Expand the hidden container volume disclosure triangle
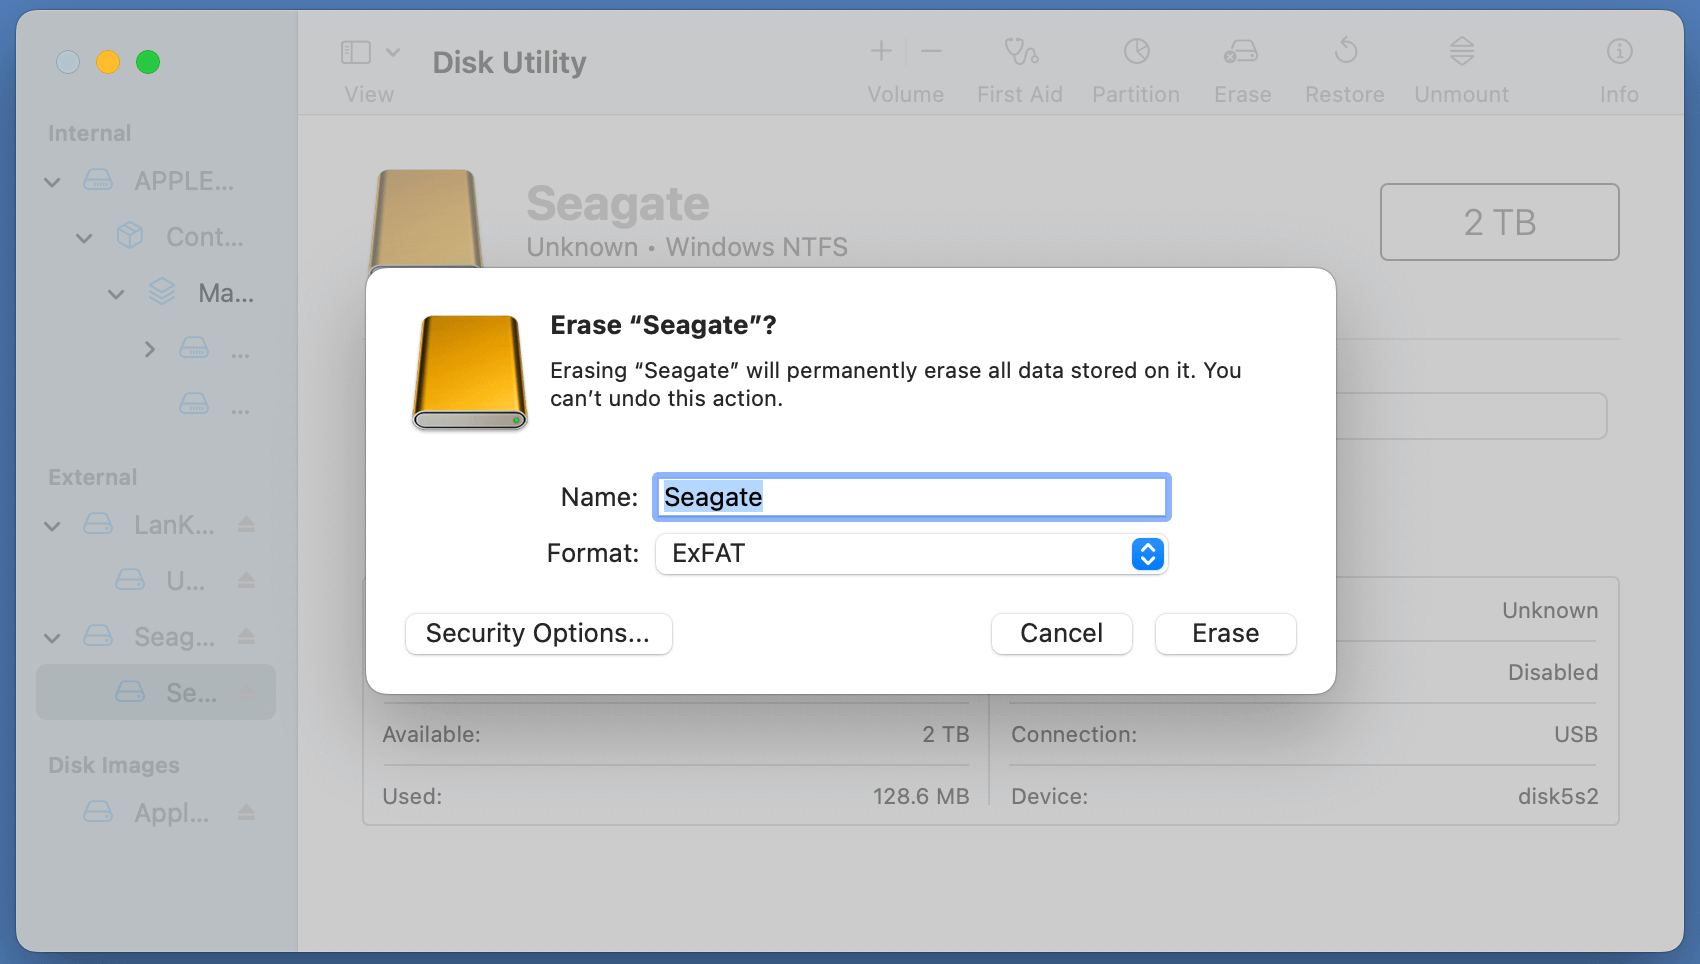Viewport: 1700px width, 964px height. pos(148,348)
